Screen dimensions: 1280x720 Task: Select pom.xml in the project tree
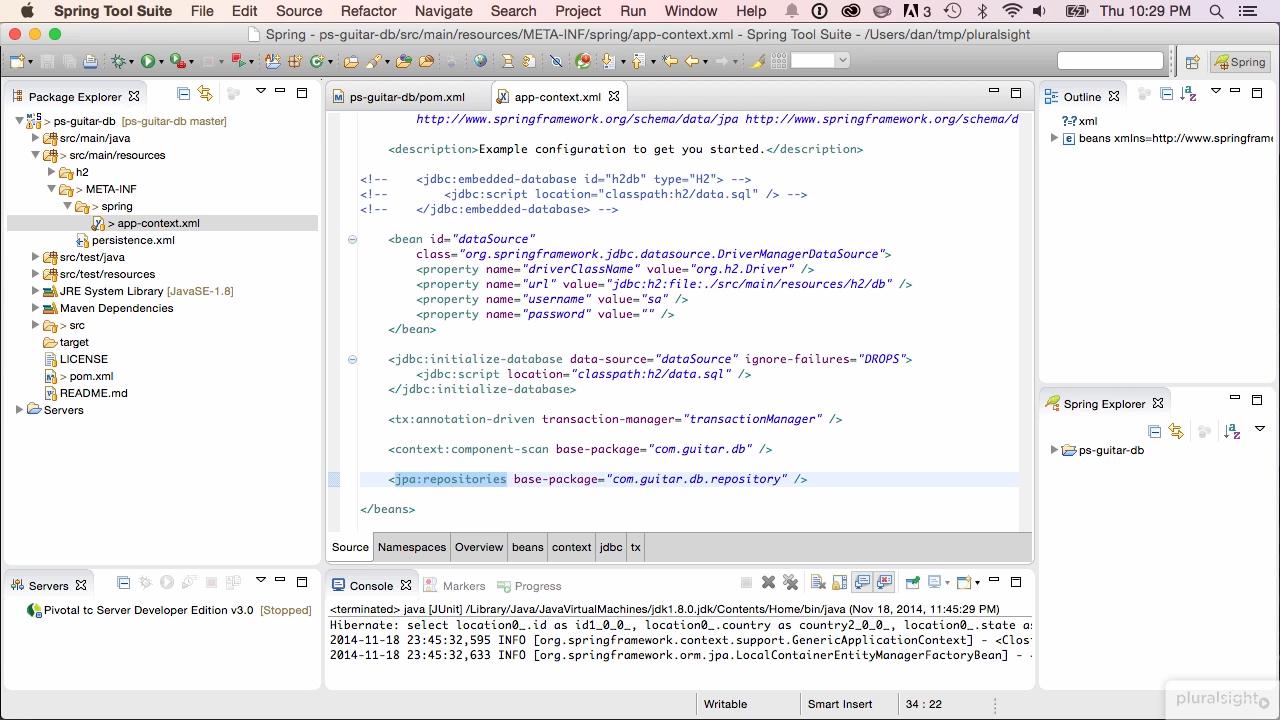pos(91,376)
